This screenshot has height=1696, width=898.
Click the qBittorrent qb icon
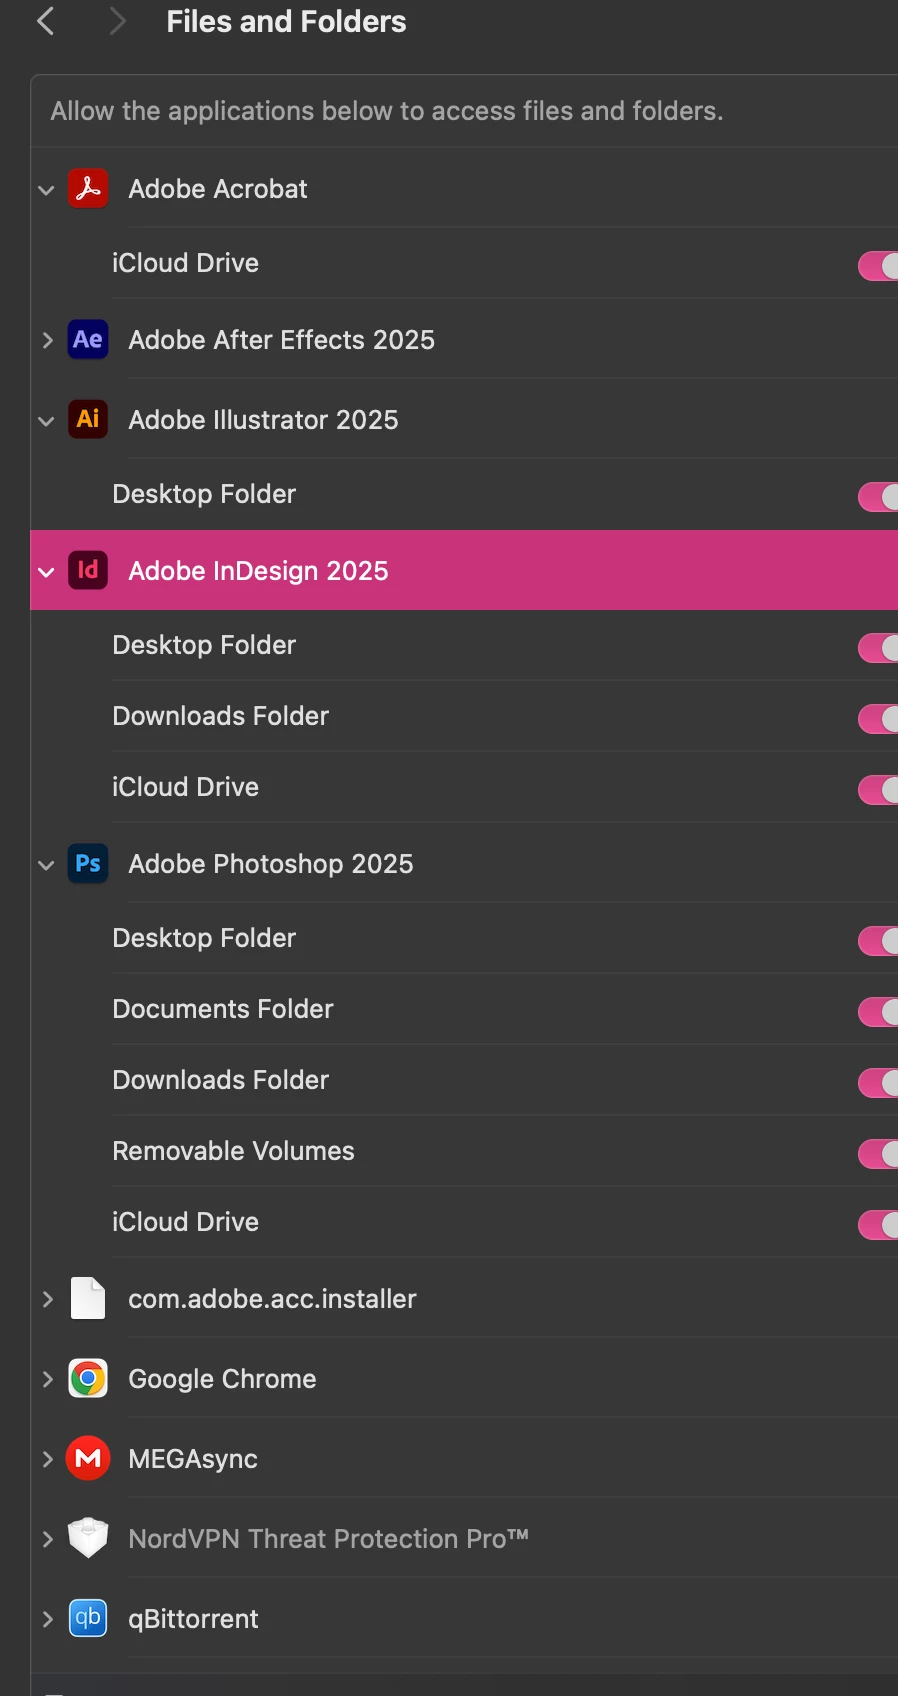(x=88, y=1618)
